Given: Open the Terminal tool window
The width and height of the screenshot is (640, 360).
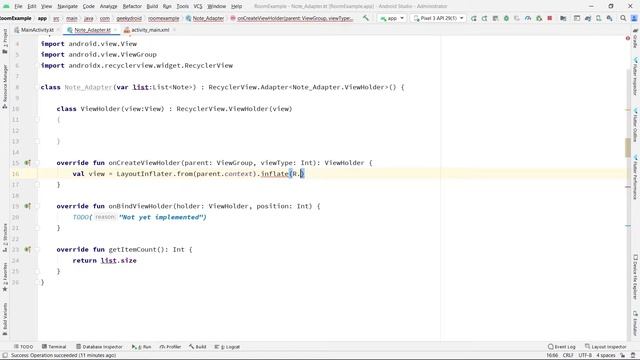Looking at the screenshot, I should (x=54, y=347).
